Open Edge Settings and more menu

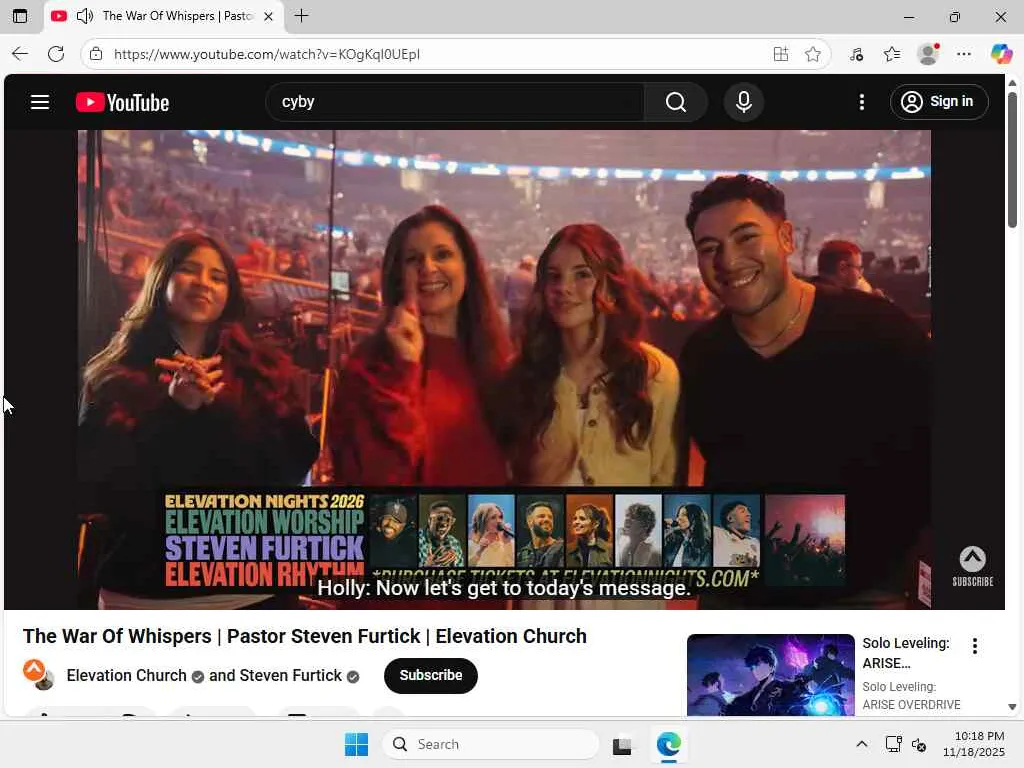click(x=964, y=54)
